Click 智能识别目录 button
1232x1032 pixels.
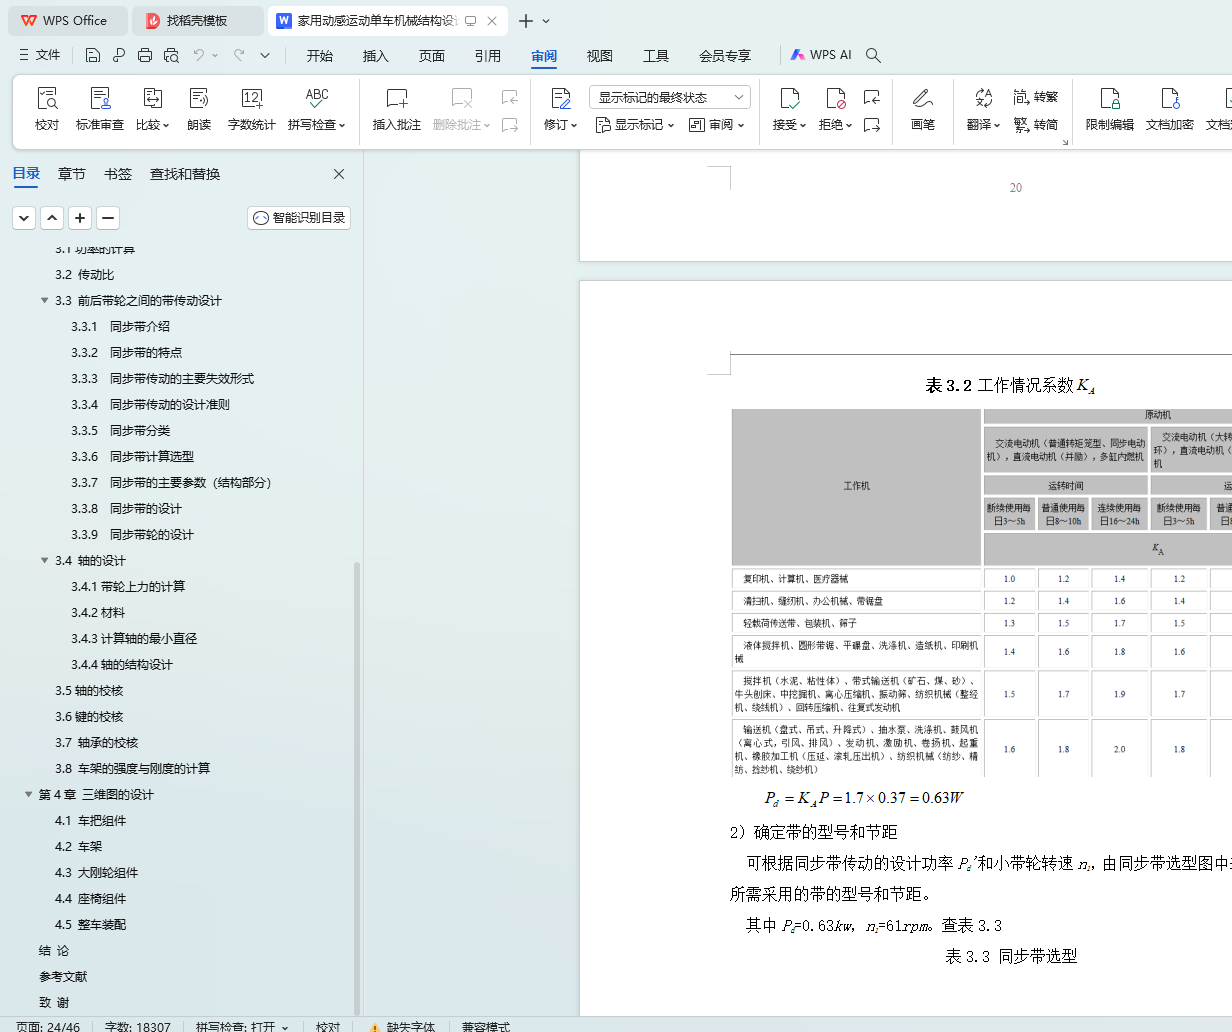pos(299,217)
